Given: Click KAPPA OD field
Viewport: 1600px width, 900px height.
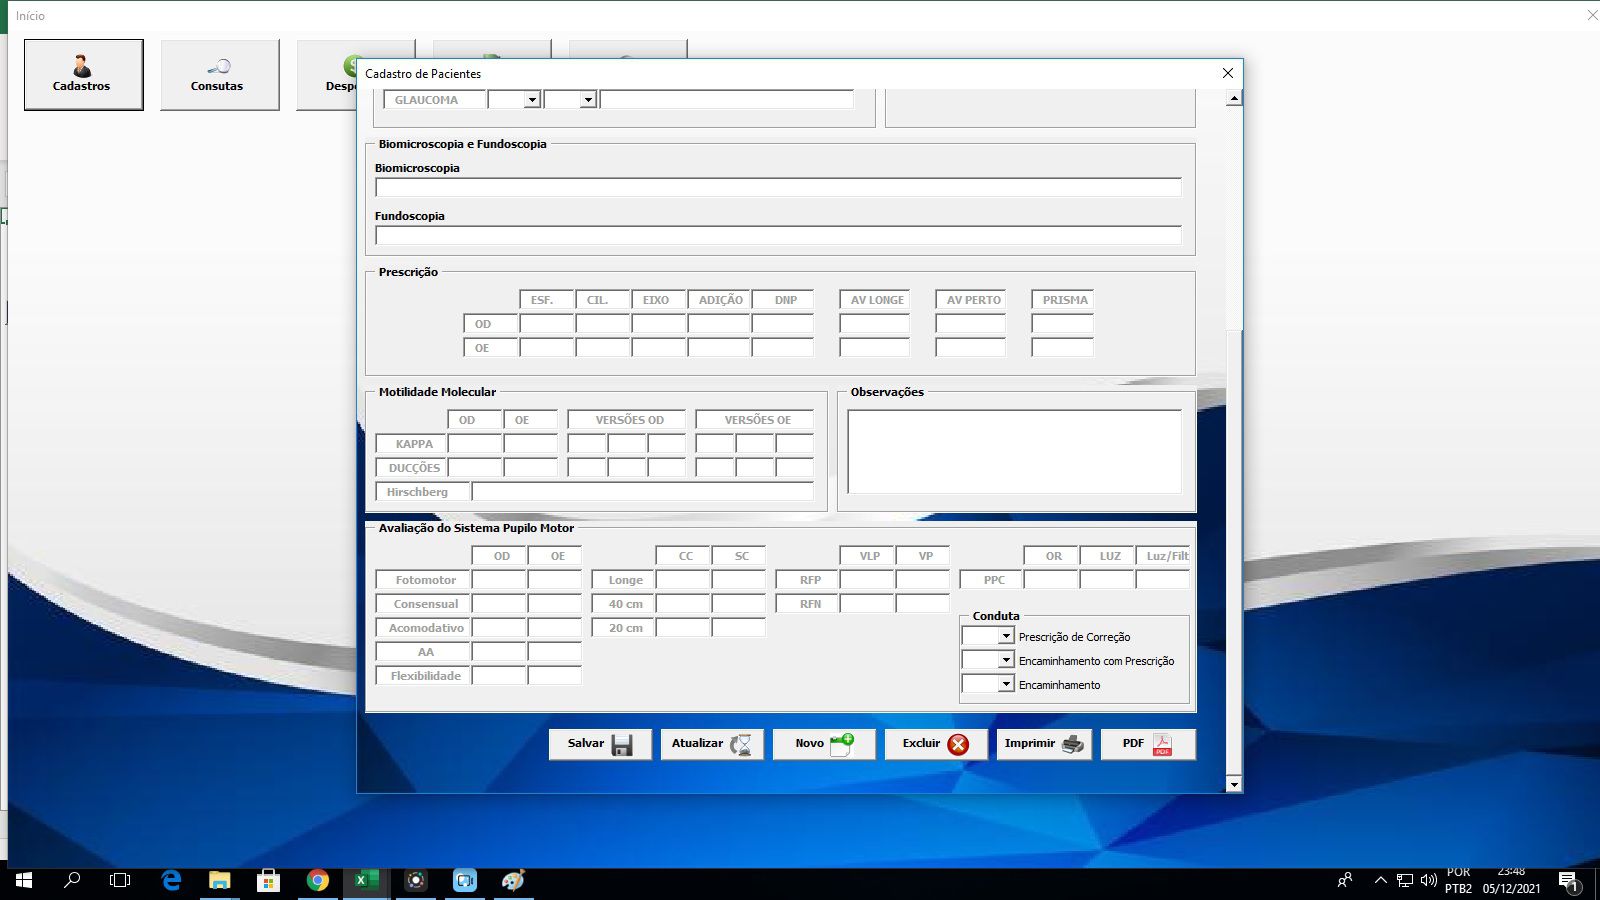Looking at the screenshot, I should point(475,444).
